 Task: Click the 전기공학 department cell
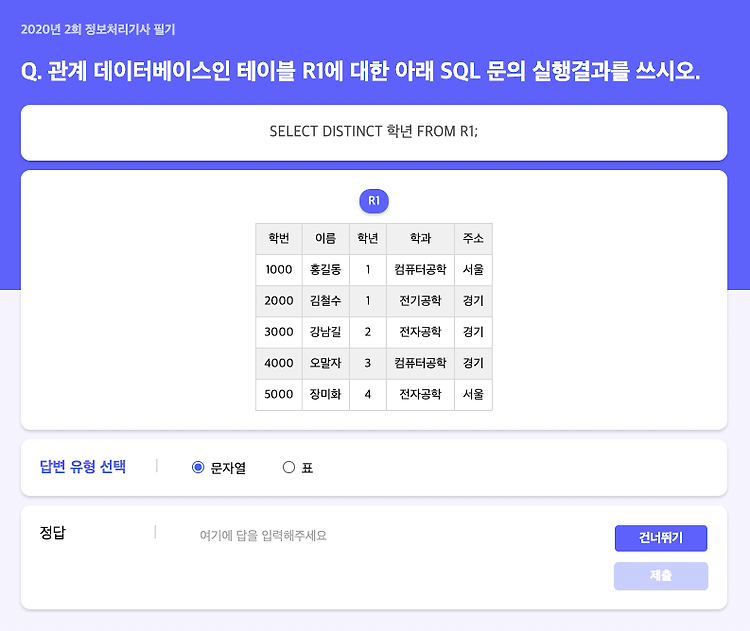tap(420, 301)
